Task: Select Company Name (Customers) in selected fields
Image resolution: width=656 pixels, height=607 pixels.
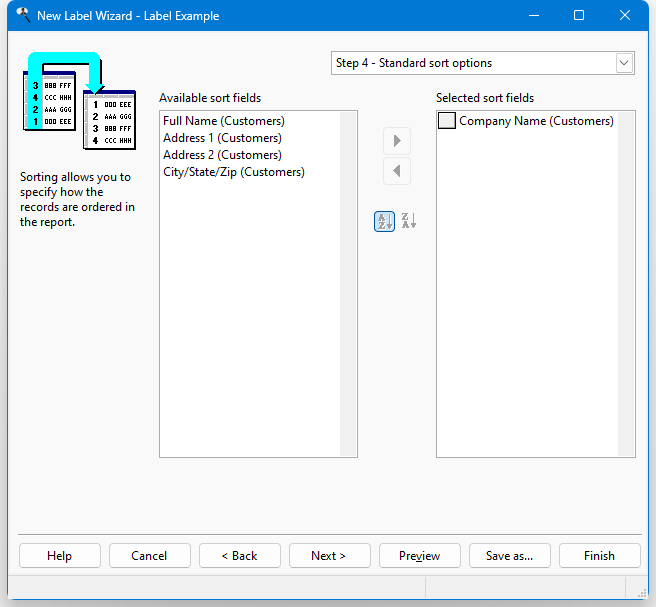Action: pyautogui.click(x=536, y=121)
